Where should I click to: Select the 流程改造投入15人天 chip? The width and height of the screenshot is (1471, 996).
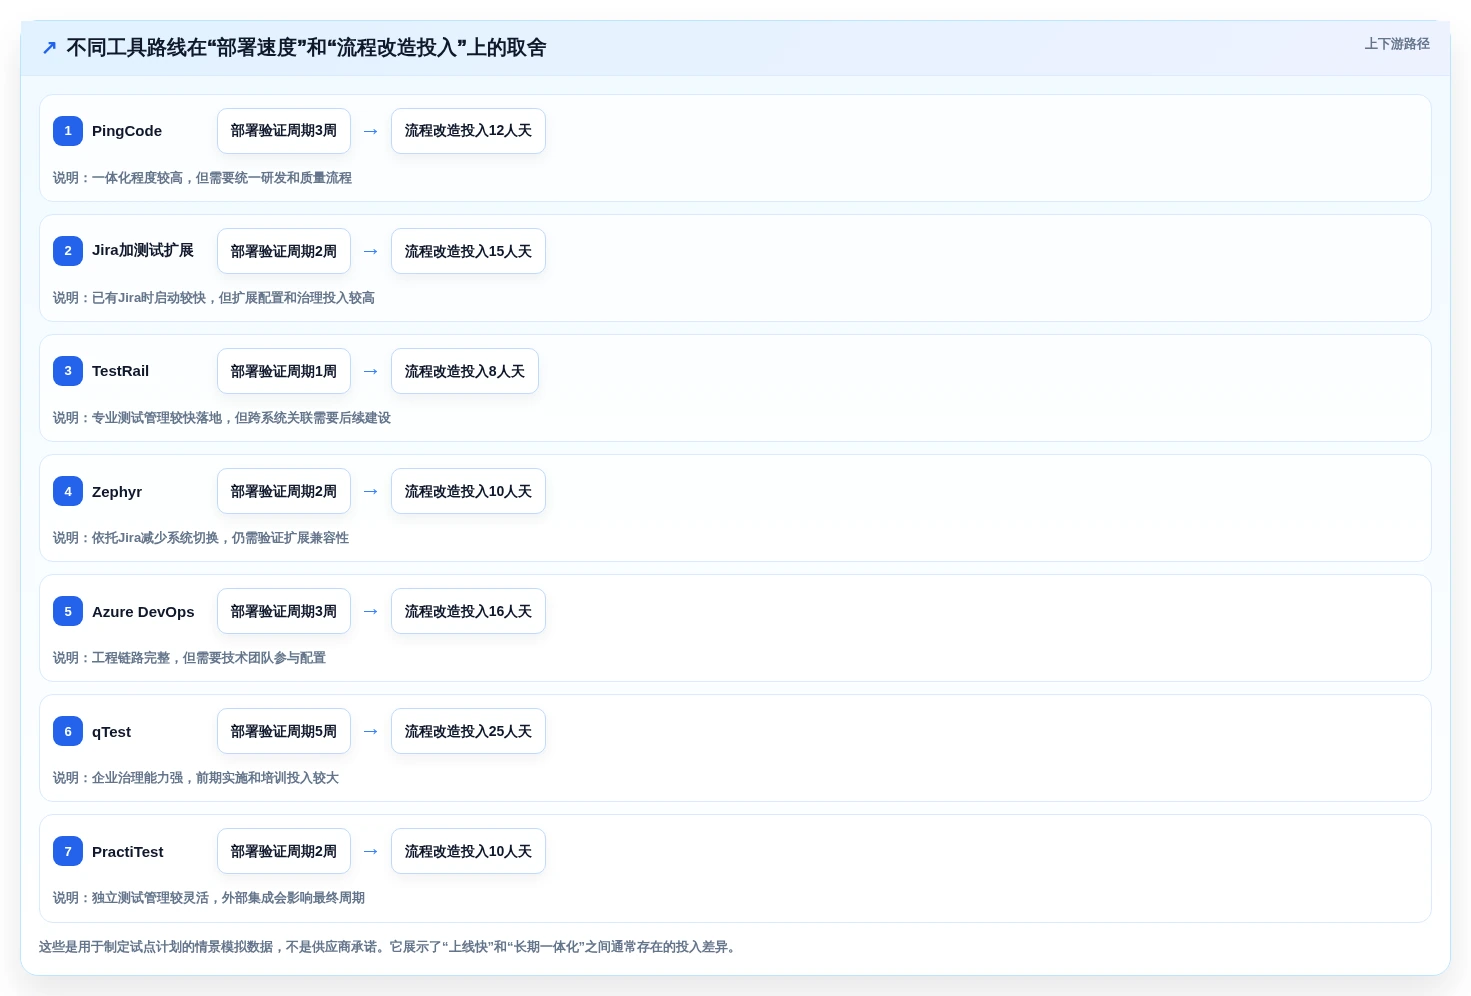click(x=468, y=251)
